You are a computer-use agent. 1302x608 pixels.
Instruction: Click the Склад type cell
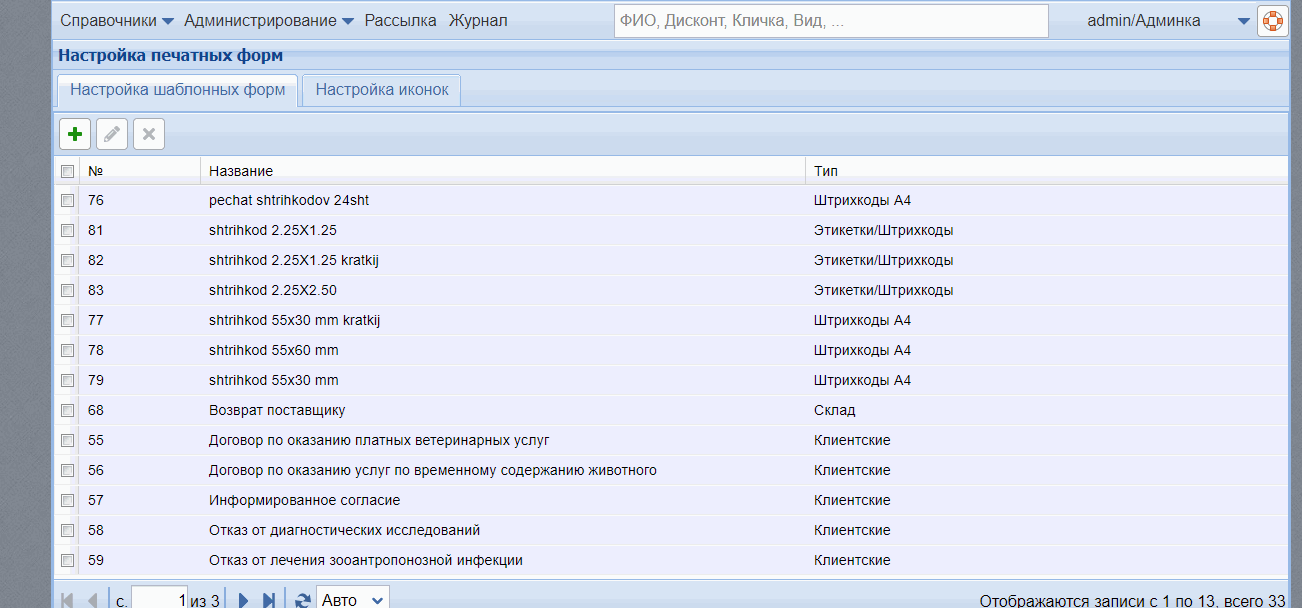coord(835,410)
